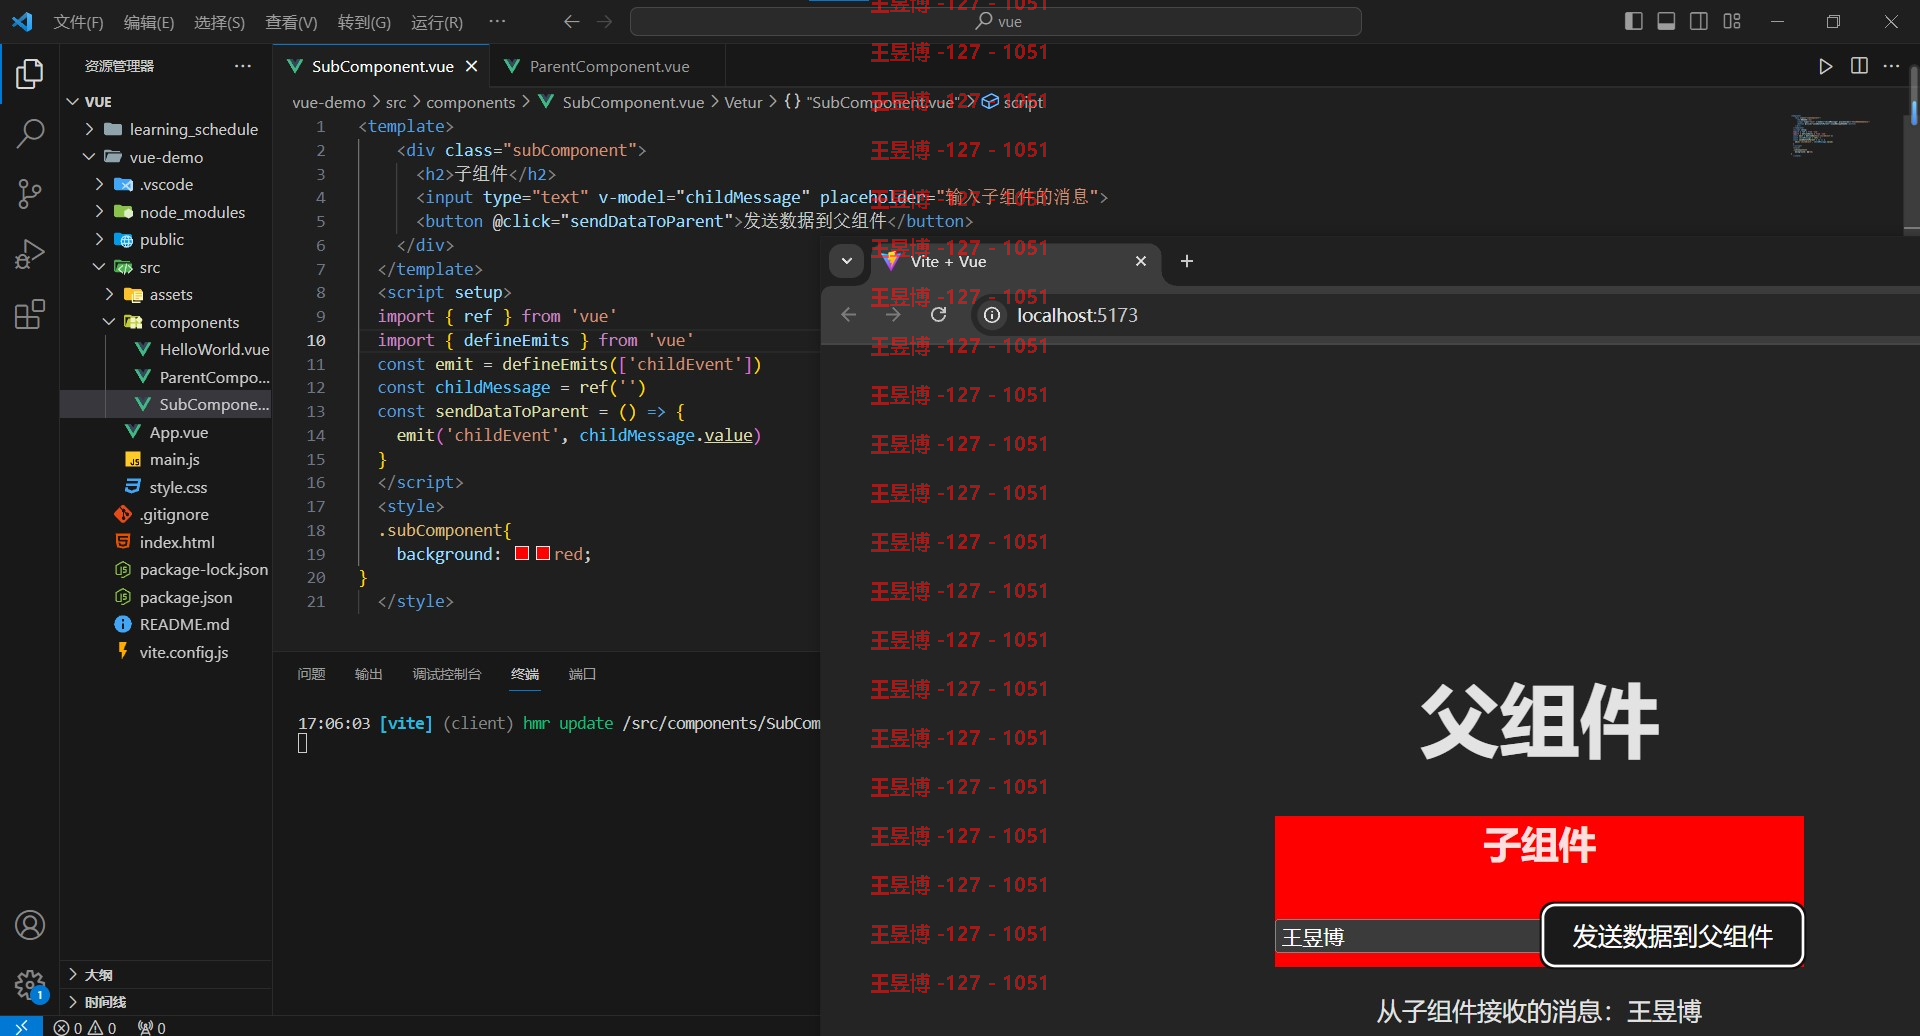Expand the 时间线 timeline section

tap(166, 1001)
